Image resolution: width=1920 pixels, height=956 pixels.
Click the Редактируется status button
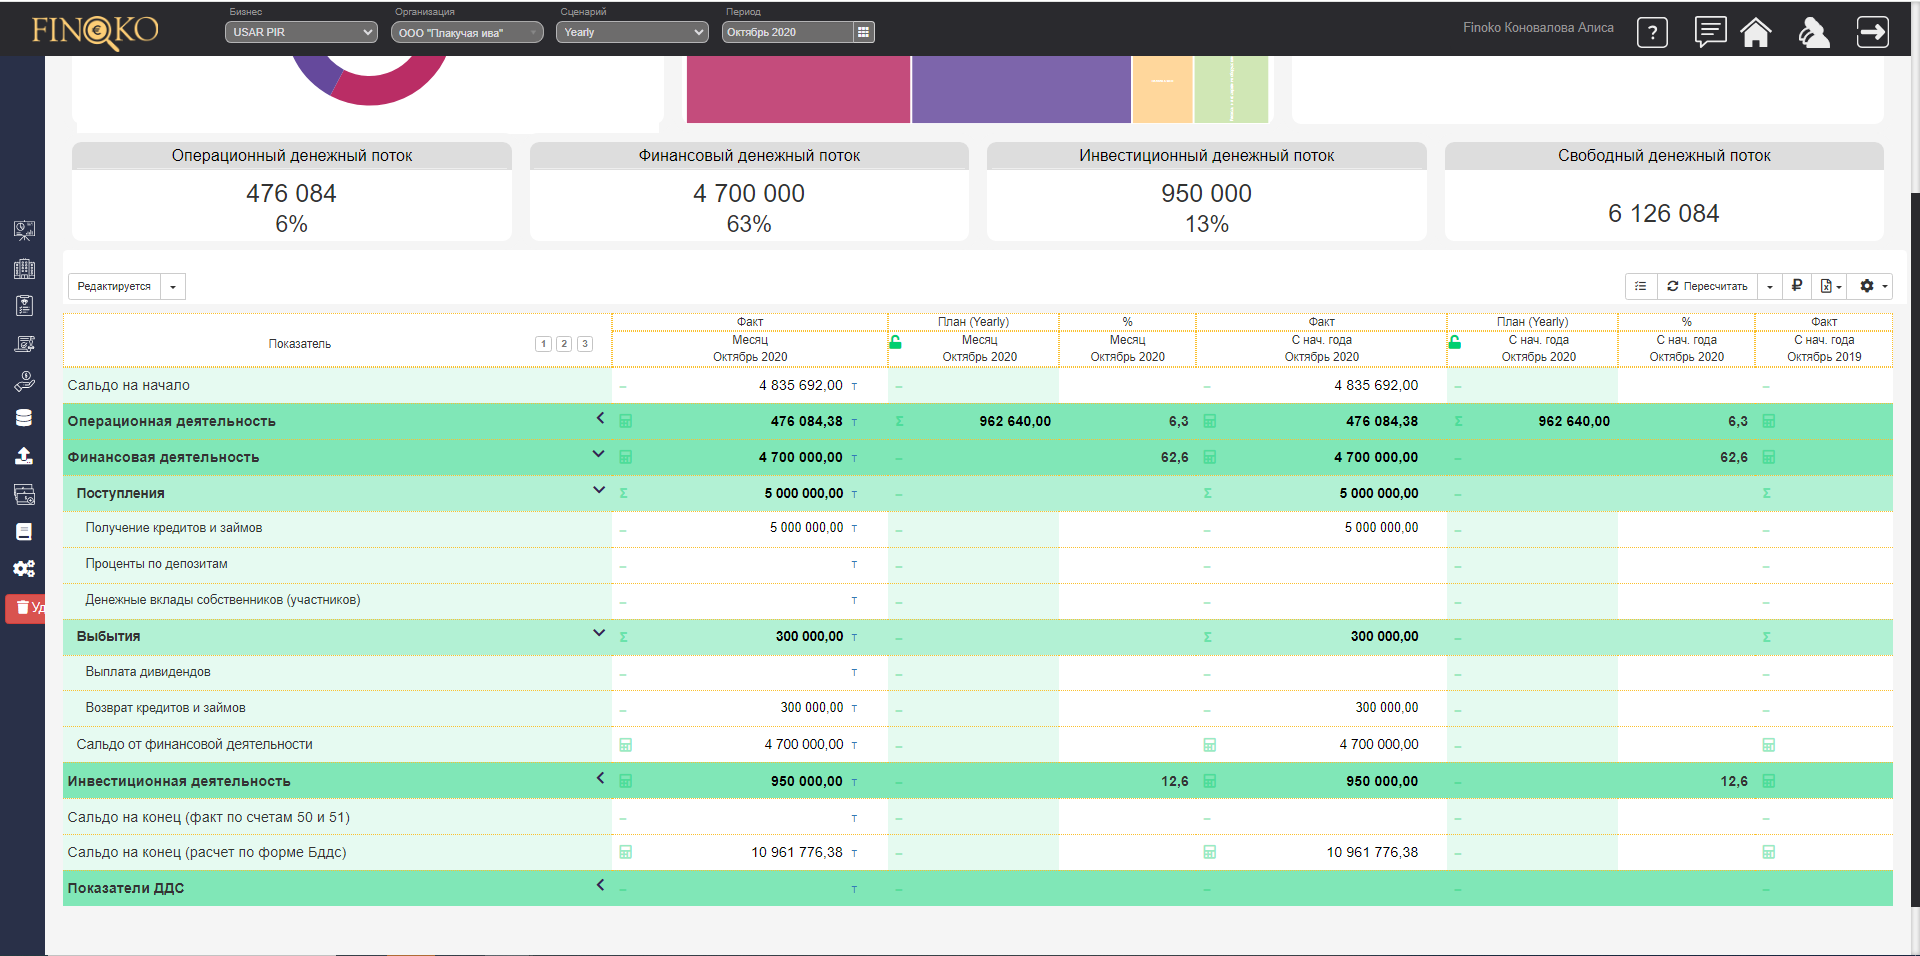114,287
